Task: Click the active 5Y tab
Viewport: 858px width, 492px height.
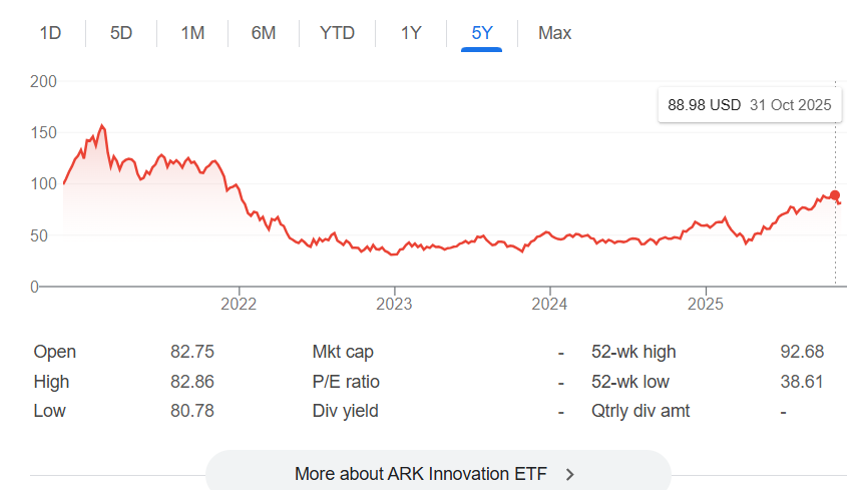Action: (x=482, y=33)
